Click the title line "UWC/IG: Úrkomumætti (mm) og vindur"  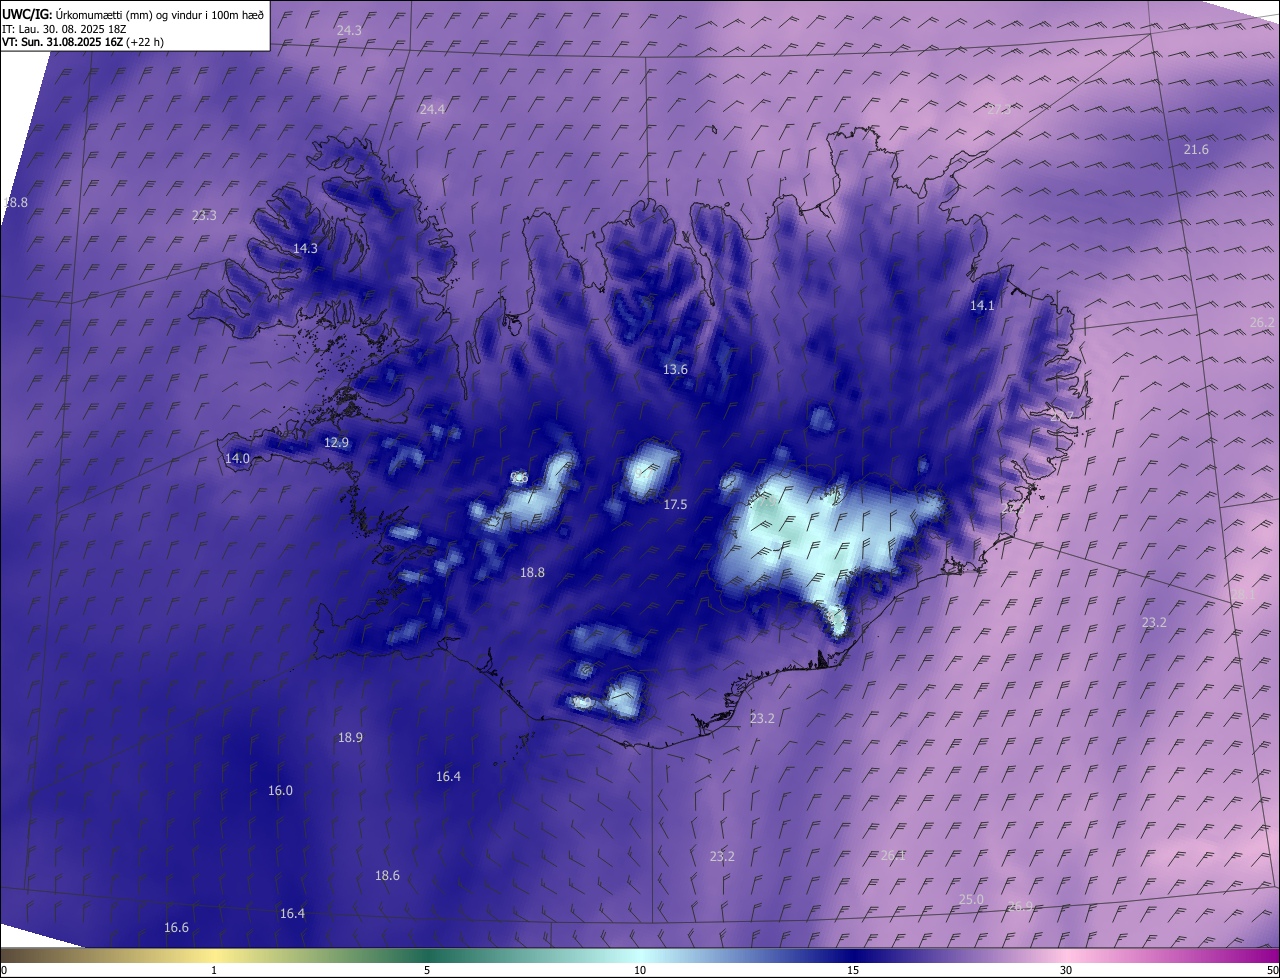[133, 13]
